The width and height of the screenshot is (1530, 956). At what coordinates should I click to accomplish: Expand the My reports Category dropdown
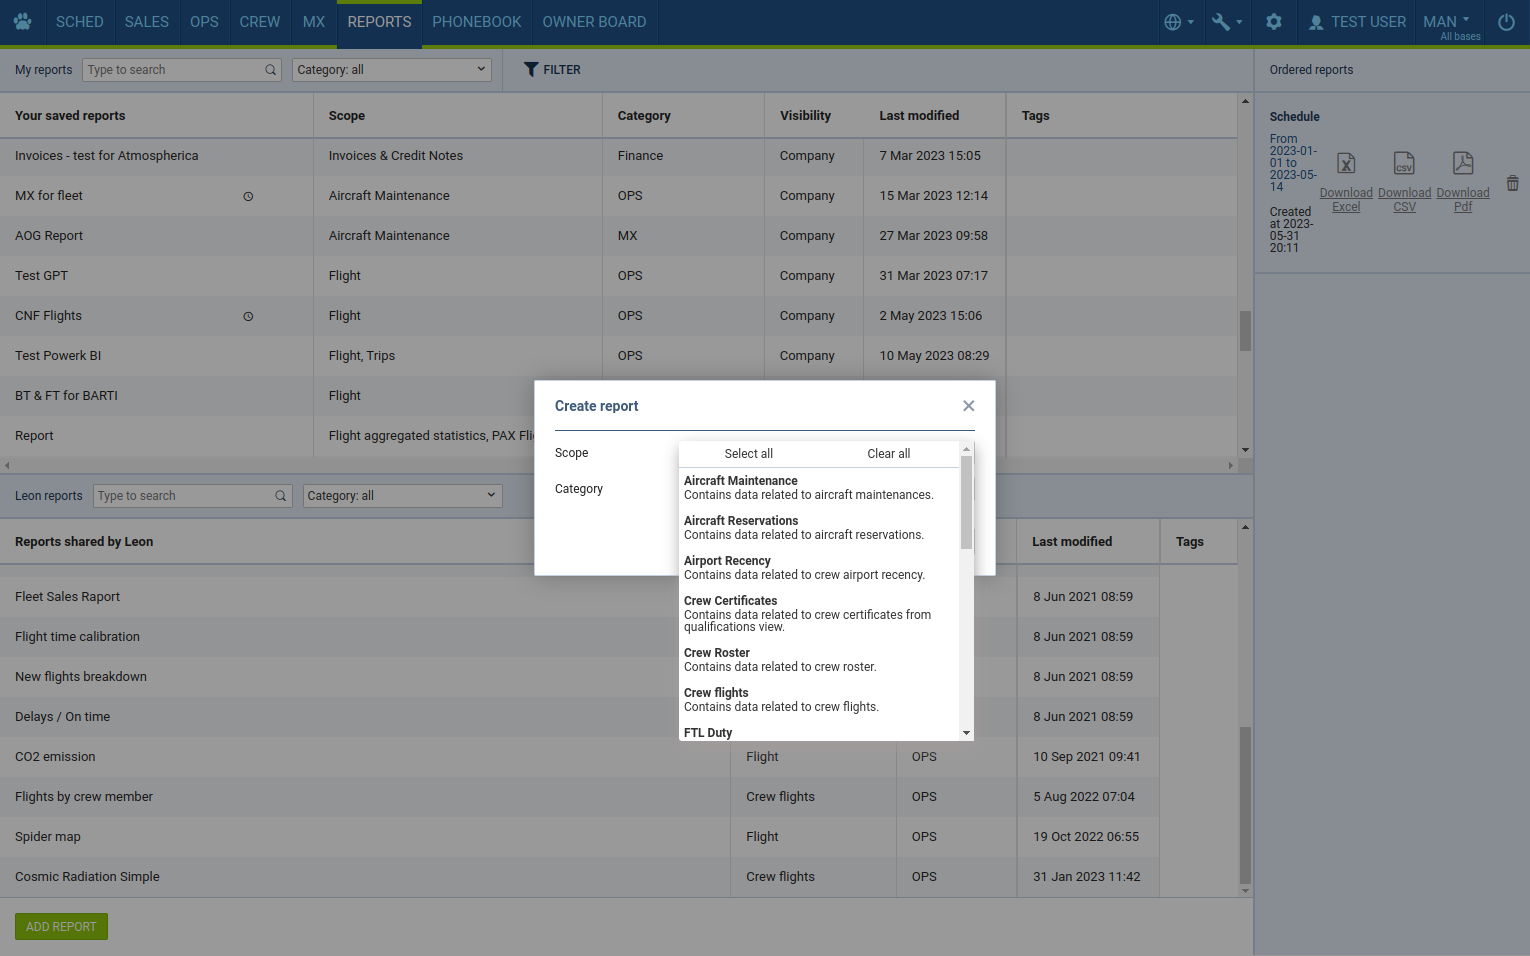pos(391,70)
